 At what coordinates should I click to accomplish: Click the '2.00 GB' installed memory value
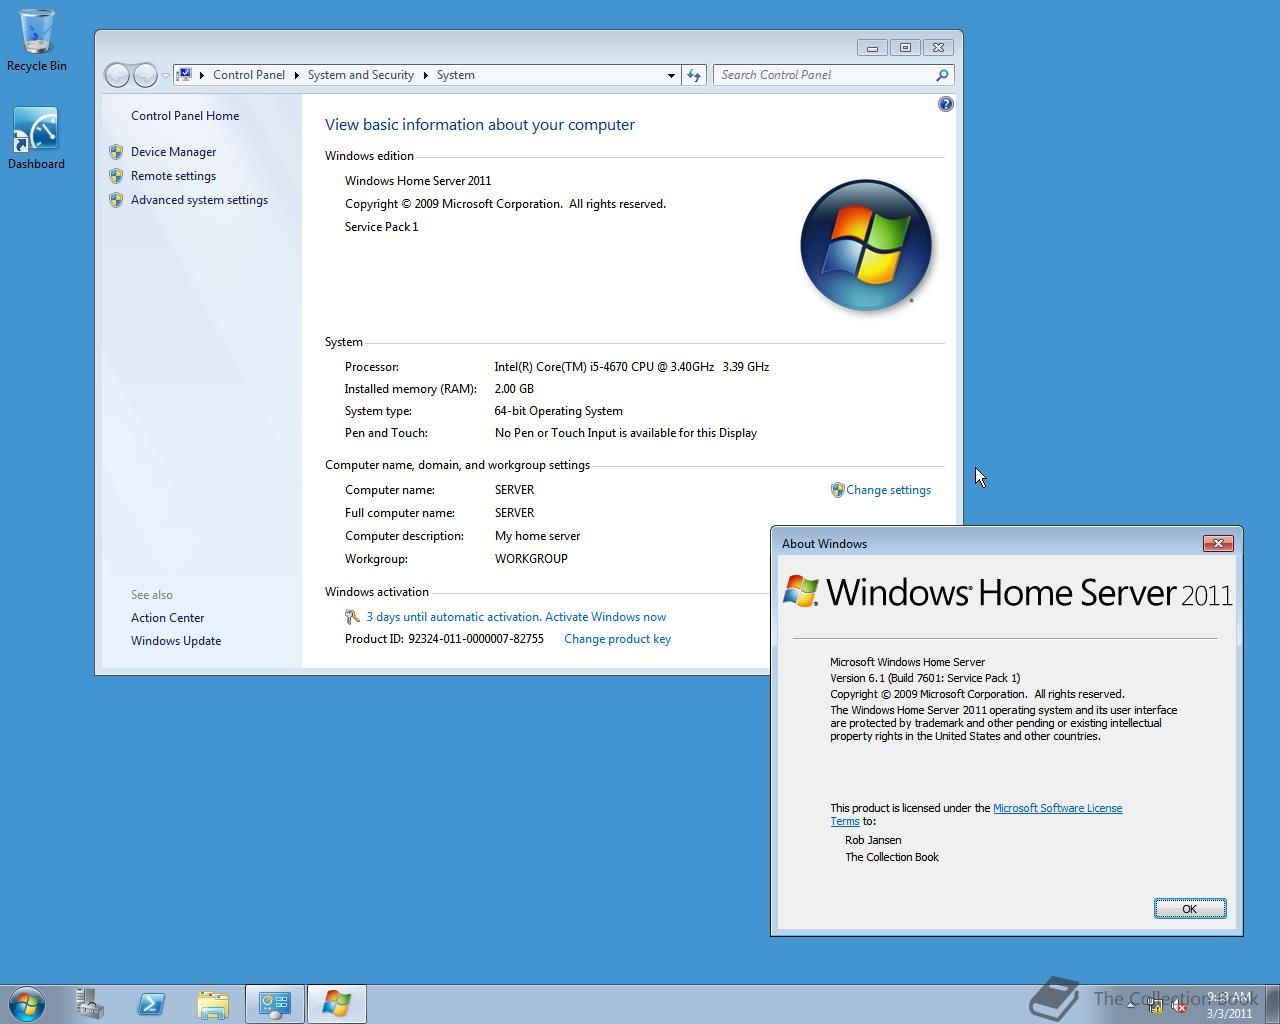pyautogui.click(x=514, y=389)
